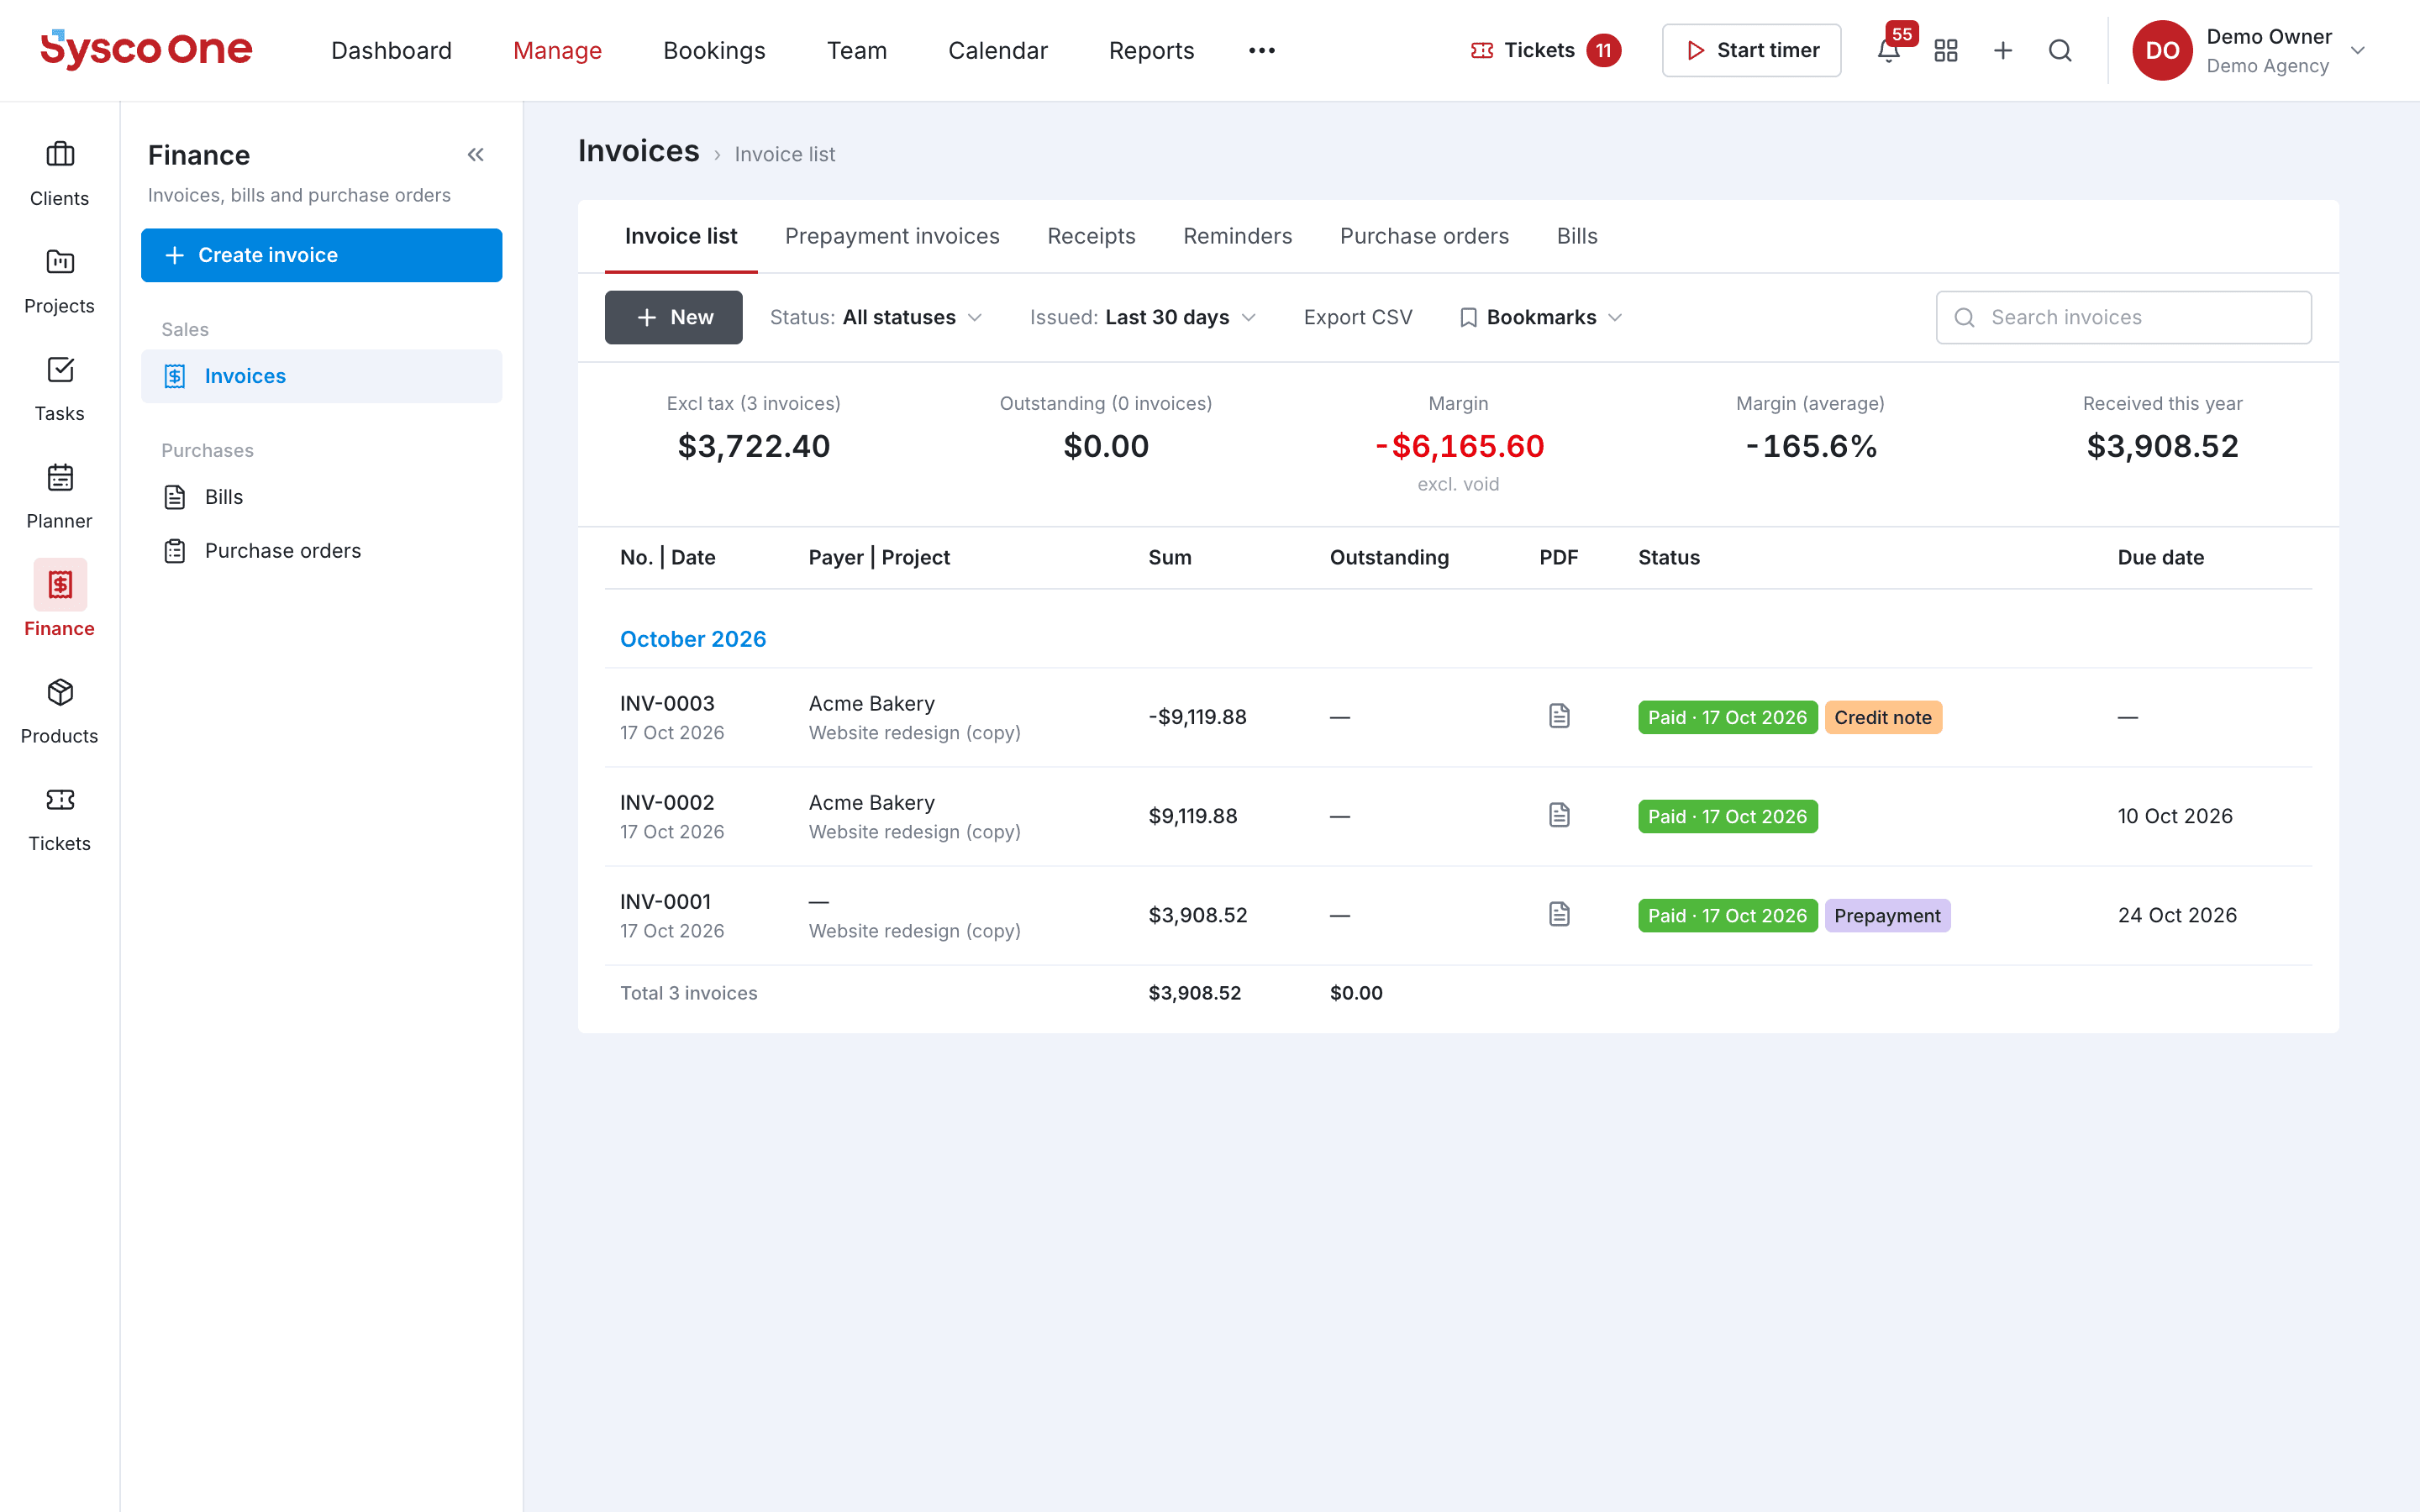This screenshot has height=1512, width=2420.
Task: Open the Reminders tab
Action: [x=1237, y=236]
